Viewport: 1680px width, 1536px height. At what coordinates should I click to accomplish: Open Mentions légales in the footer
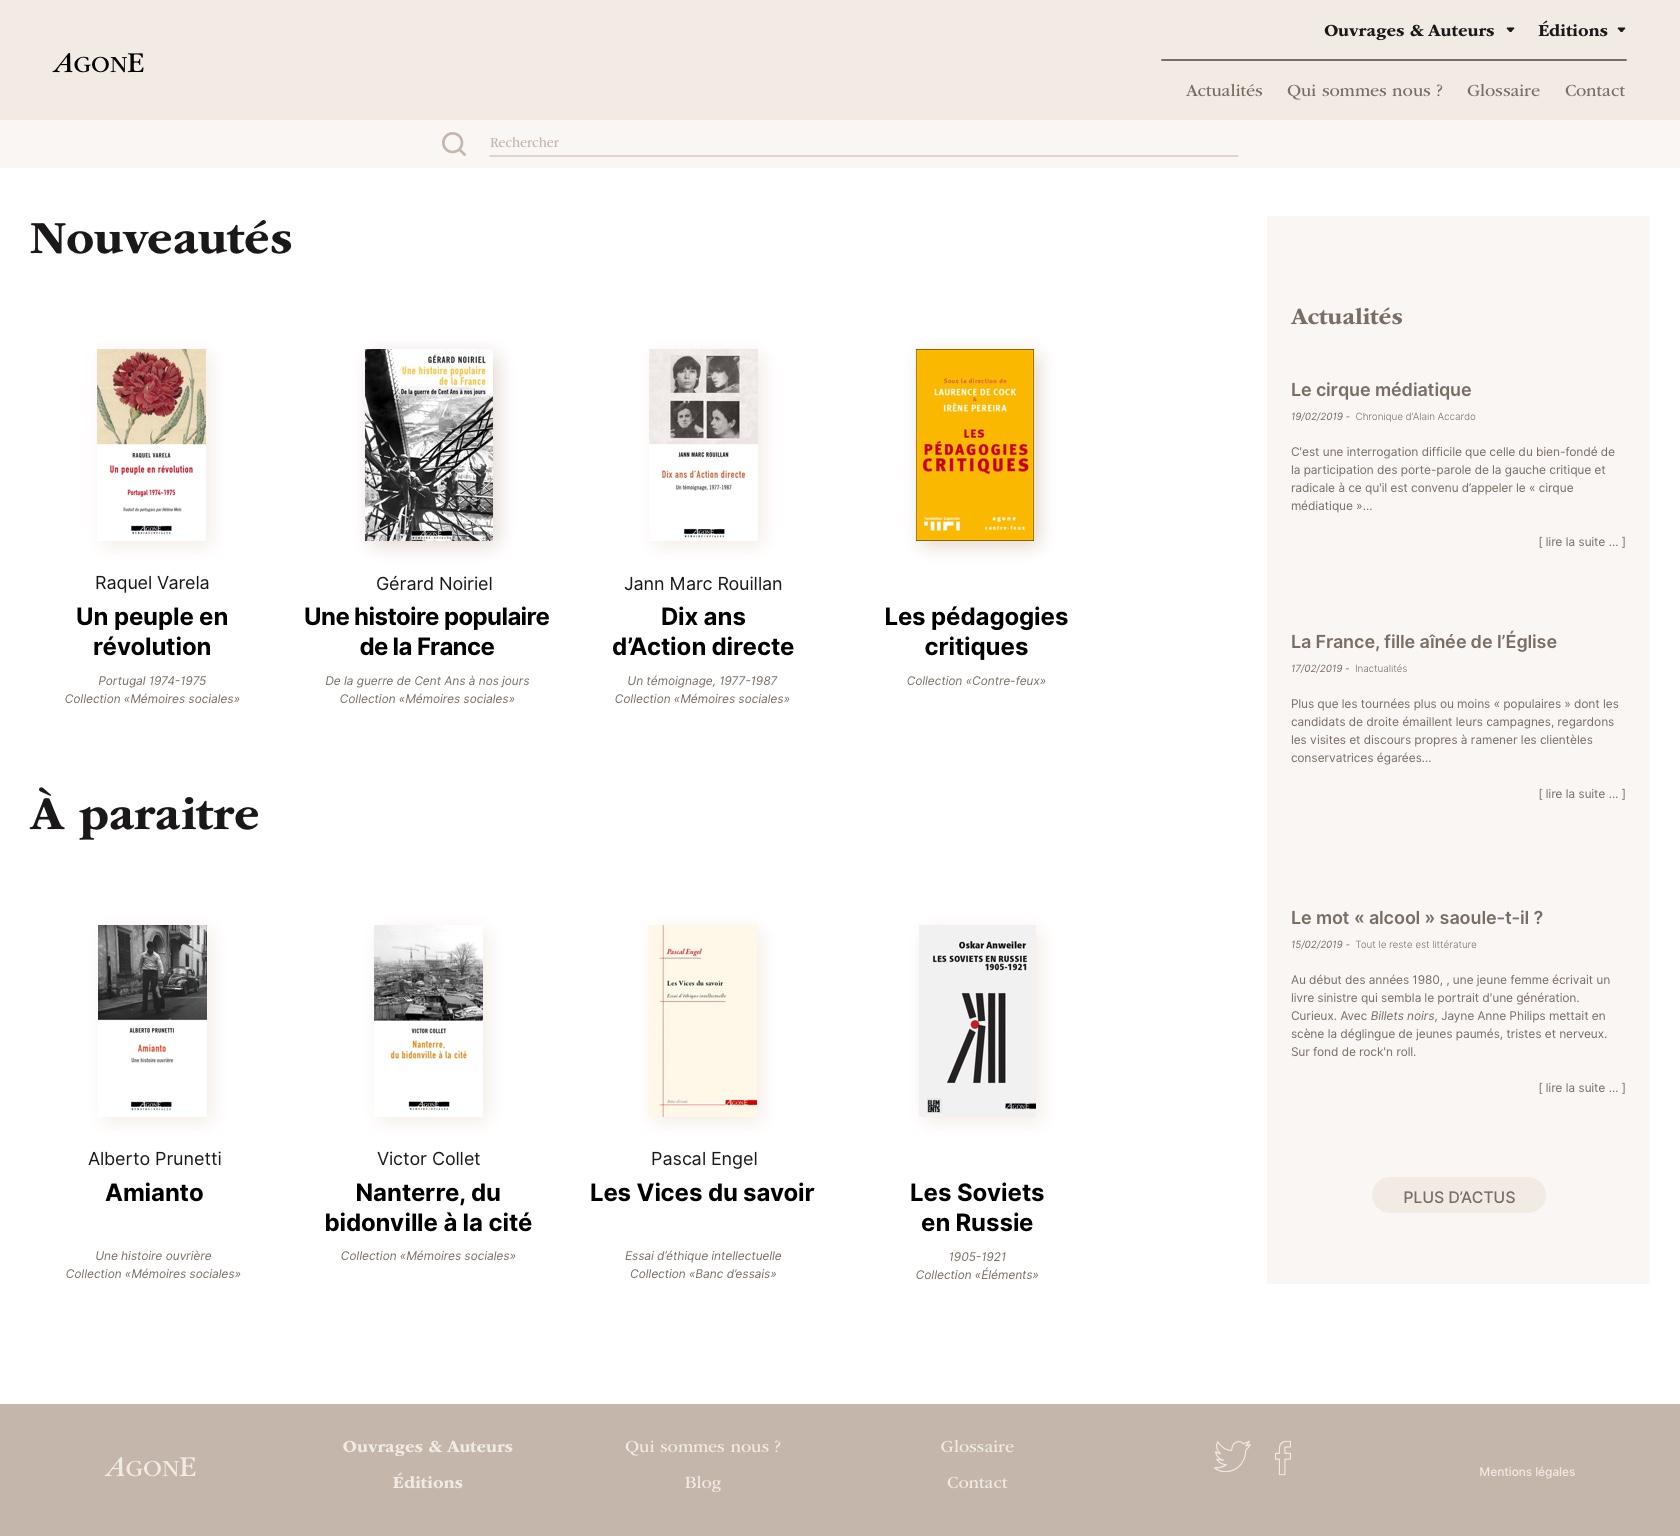pyautogui.click(x=1526, y=1471)
